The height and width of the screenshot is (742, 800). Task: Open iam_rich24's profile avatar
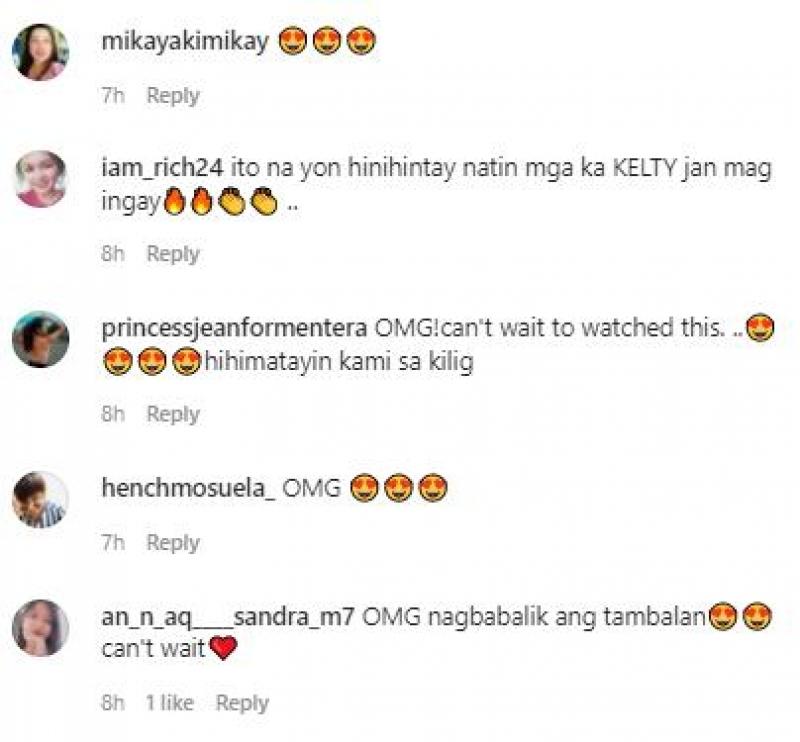tap(40, 179)
